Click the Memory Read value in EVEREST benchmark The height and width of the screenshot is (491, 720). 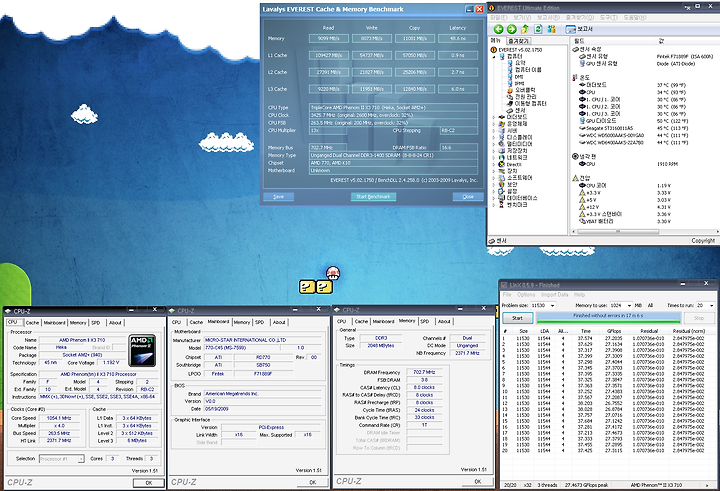[329, 39]
